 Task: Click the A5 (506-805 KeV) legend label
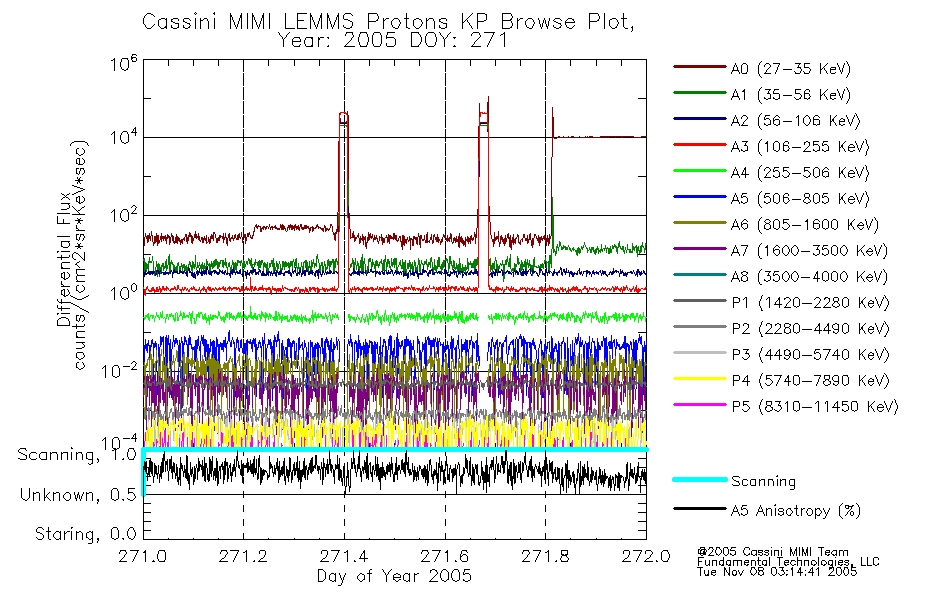[x=800, y=199]
